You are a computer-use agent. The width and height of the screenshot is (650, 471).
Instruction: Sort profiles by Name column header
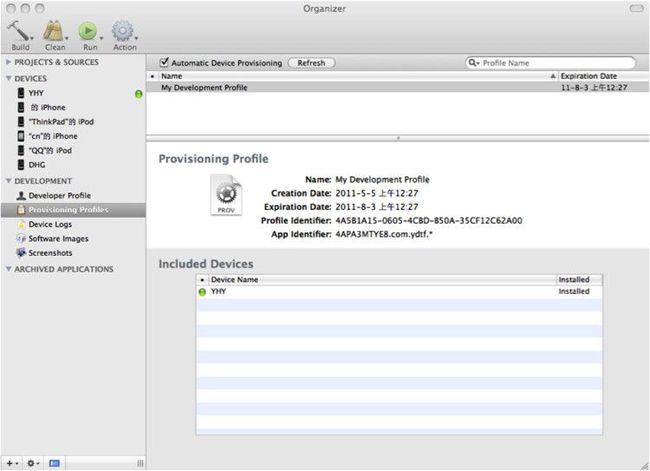point(357,76)
